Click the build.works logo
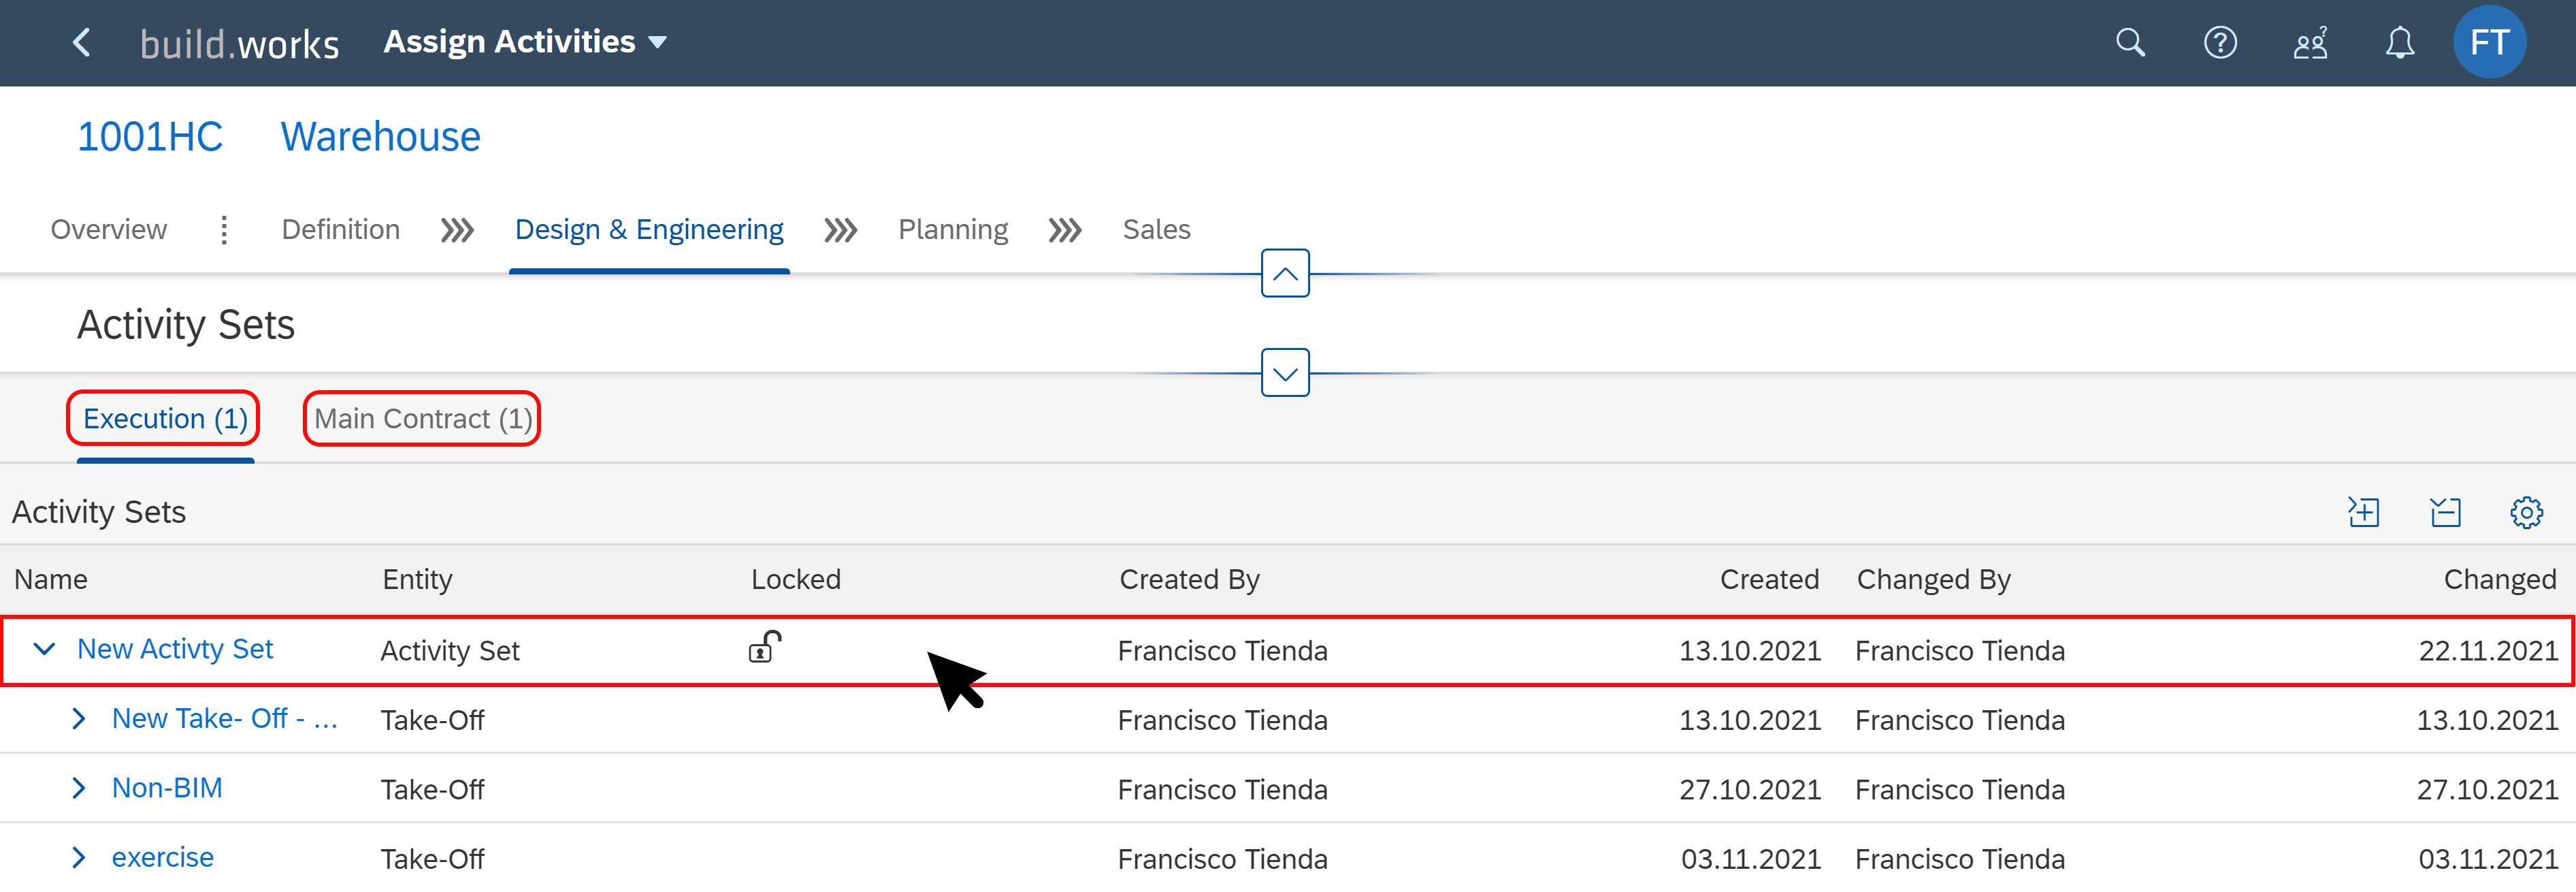This screenshot has height=892, width=2576. pyautogui.click(x=239, y=44)
